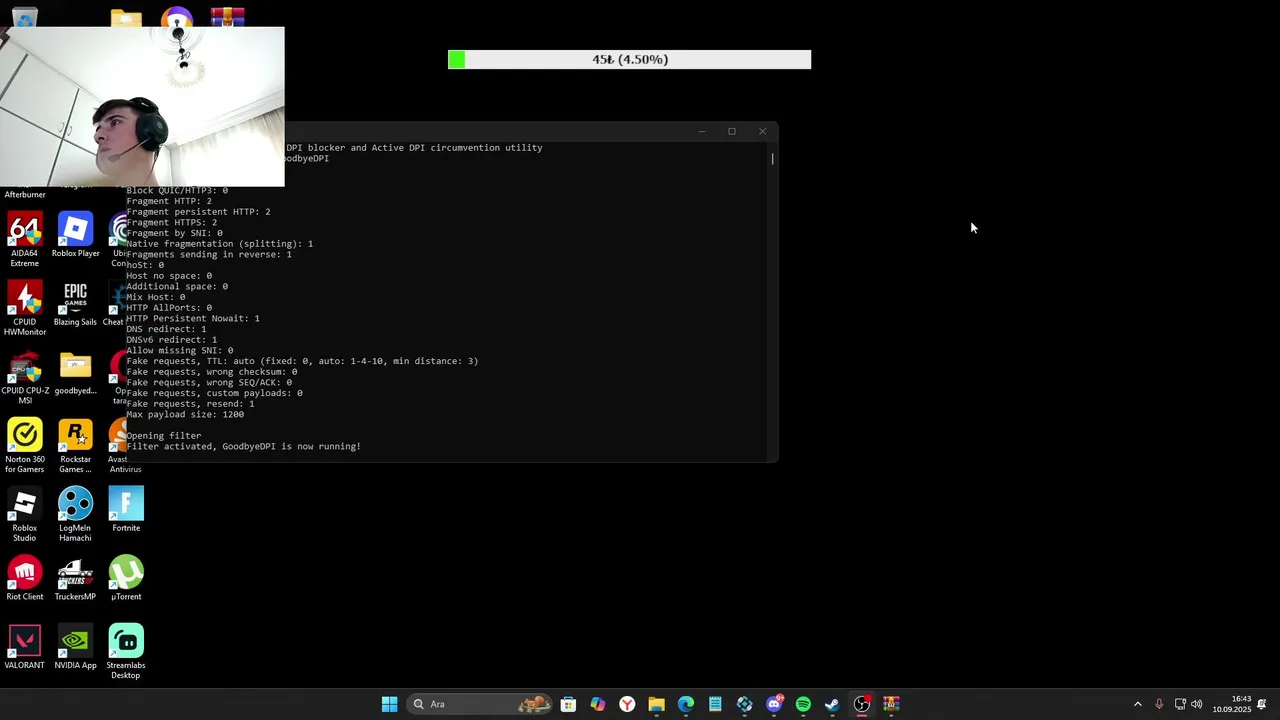Viewport: 1280px width, 720px height.
Task: Open CPUID CPU-Z MSI shortcut
Action: pos(25,377)
